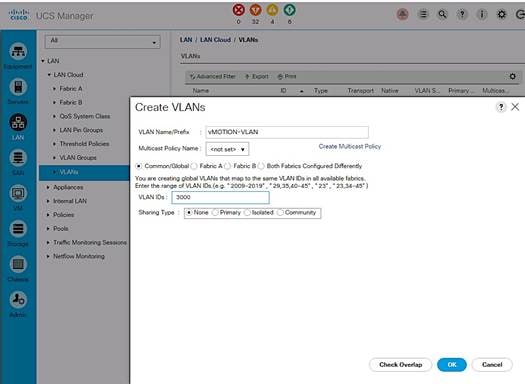Click the VLAN Name/Prefix input field
The width and height of the screenshot is (525, 384).
click(287, 132)
